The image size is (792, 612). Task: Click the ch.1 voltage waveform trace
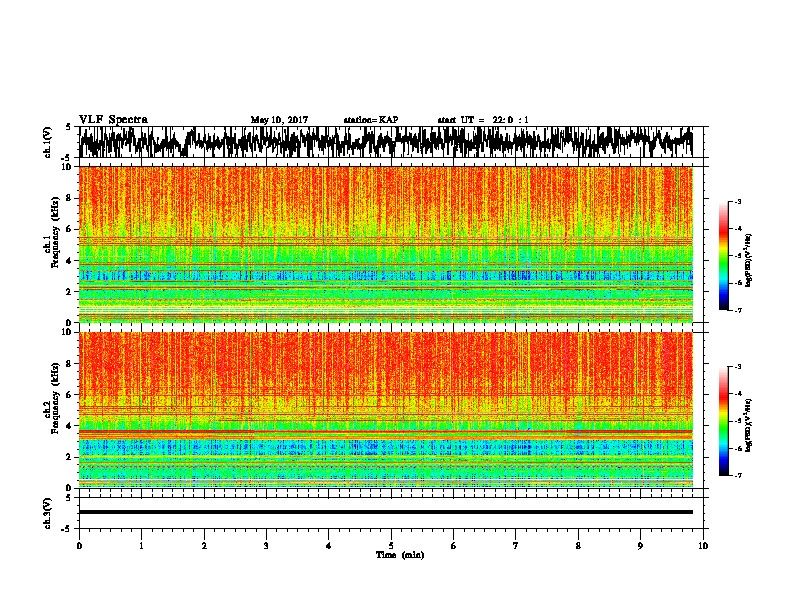coord(386,142)
